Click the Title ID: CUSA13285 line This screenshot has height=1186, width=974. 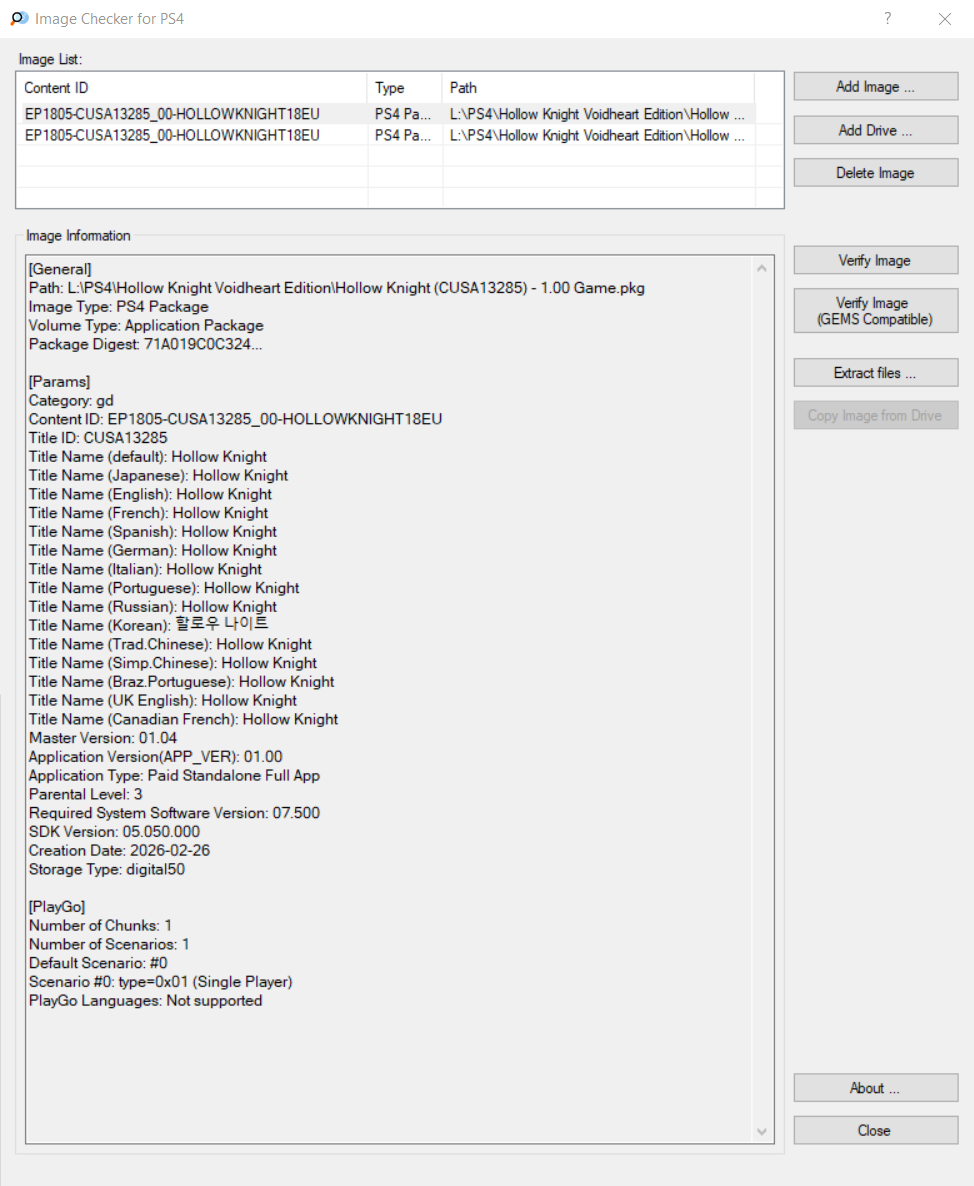coord(98,438)
